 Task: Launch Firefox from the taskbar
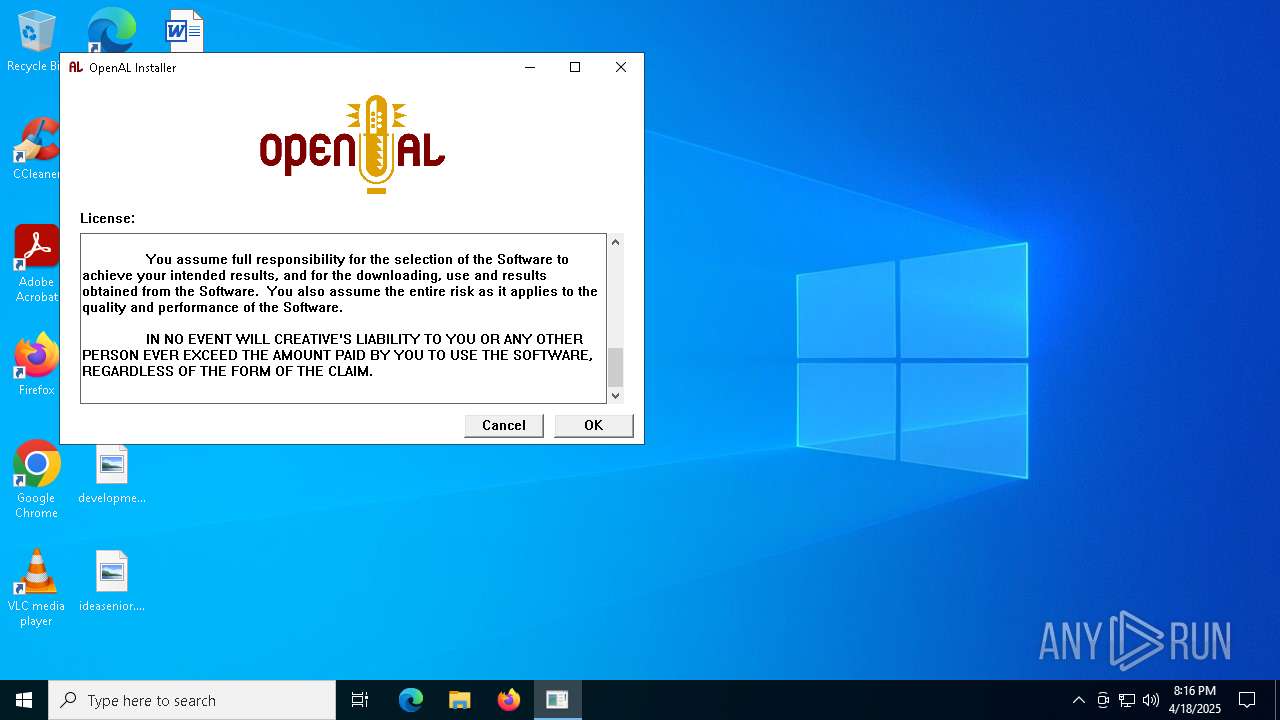tap(508, 700)
